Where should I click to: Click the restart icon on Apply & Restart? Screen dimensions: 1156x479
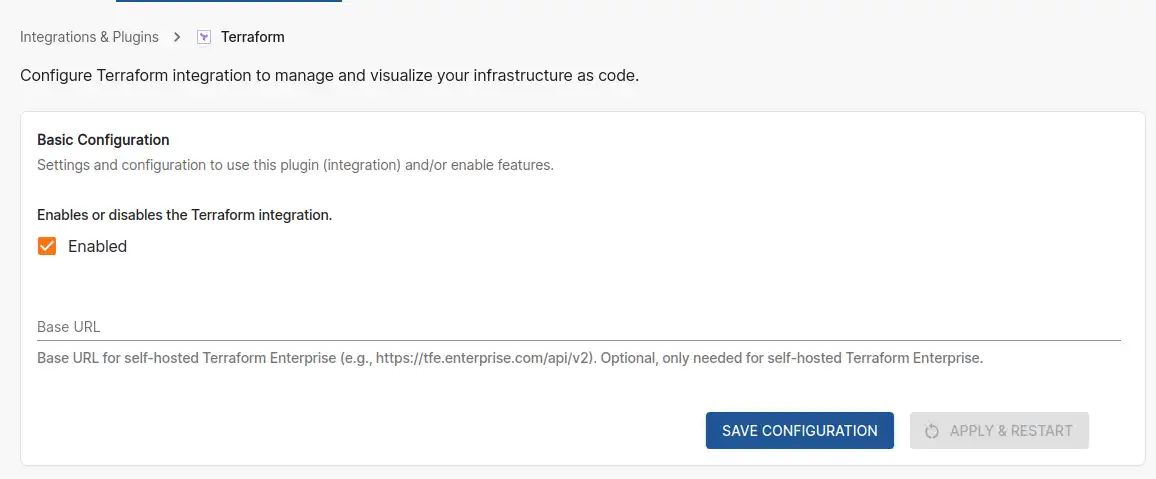pos(932,431)
